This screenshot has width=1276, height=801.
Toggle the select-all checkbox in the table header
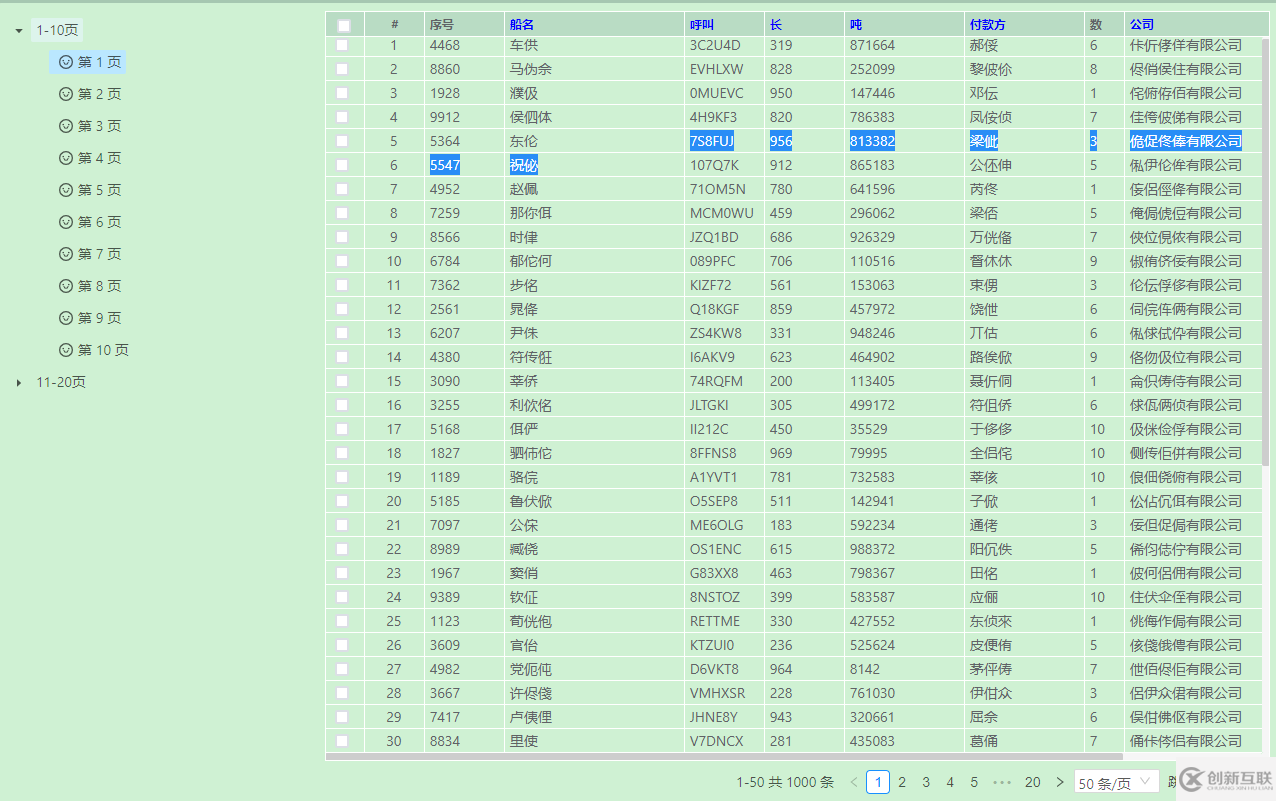tap(344, 23)
